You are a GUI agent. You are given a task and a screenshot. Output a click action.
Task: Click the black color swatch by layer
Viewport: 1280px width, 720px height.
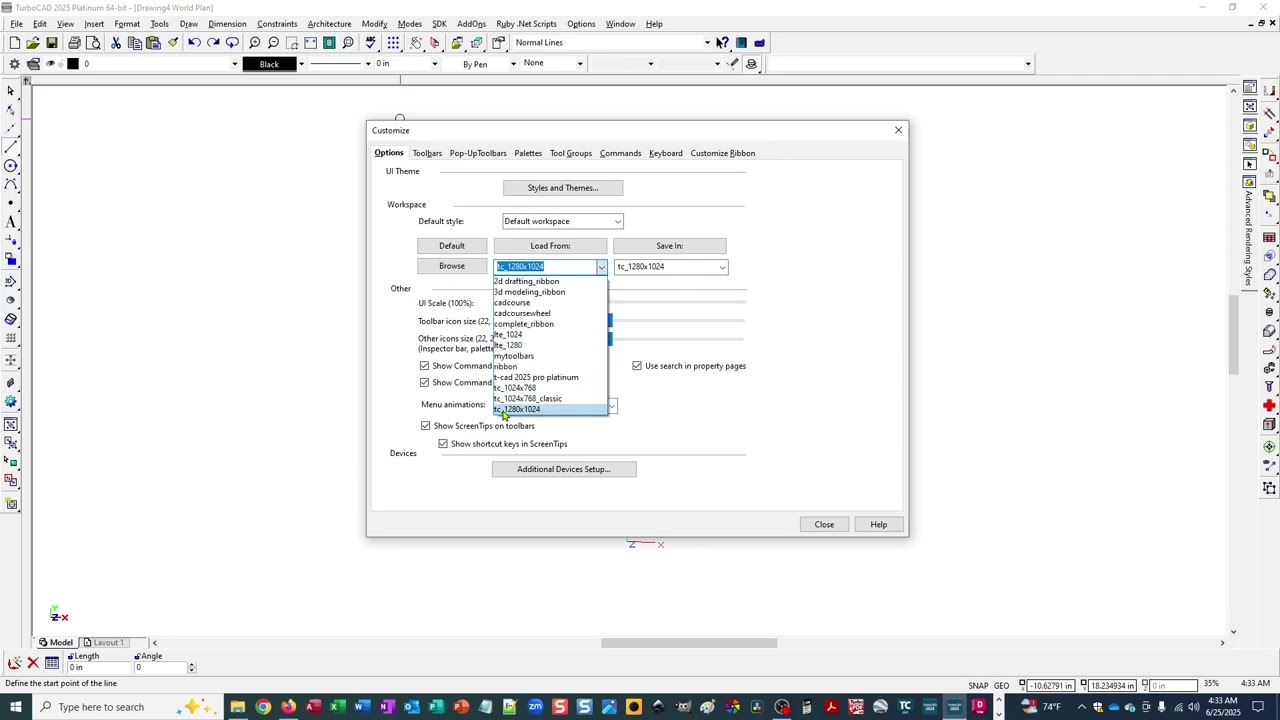click(x=72, y=64)
